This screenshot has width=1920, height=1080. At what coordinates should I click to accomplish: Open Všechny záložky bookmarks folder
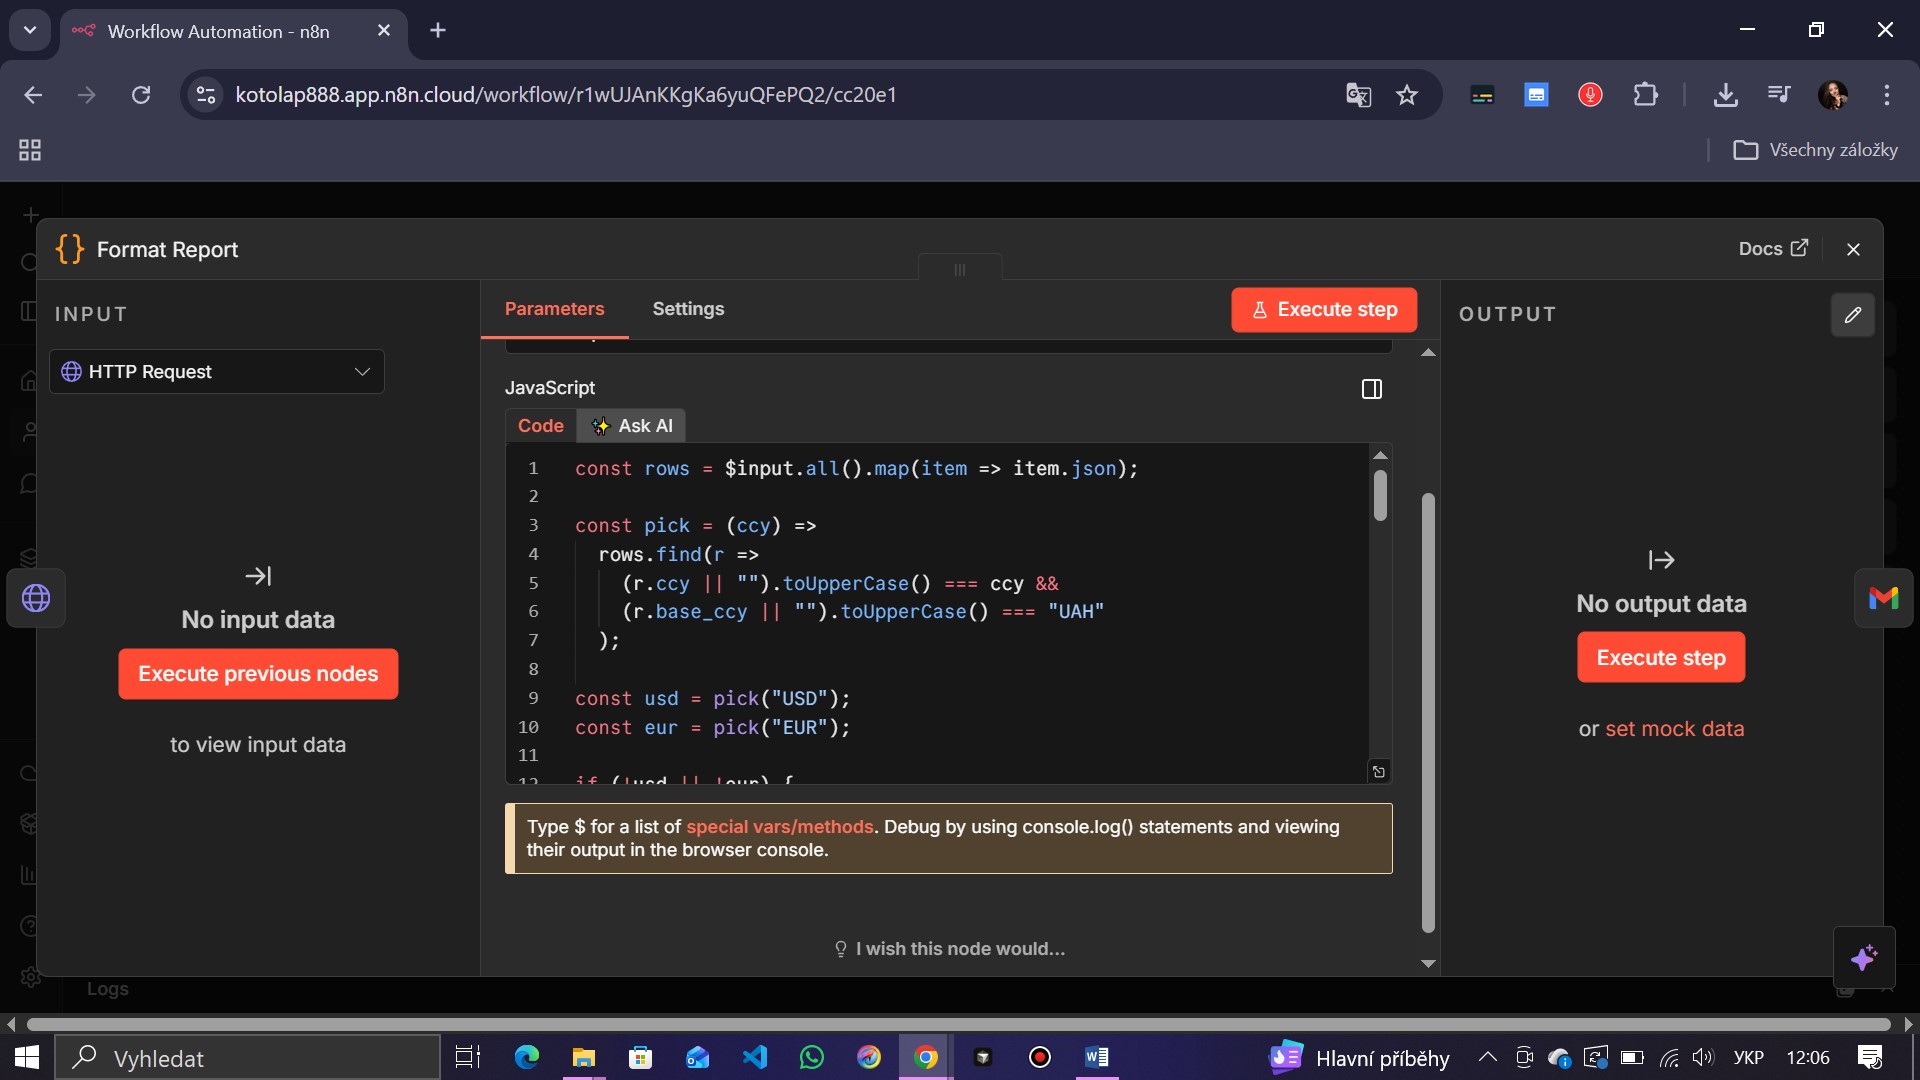(x=1815, y=150)
